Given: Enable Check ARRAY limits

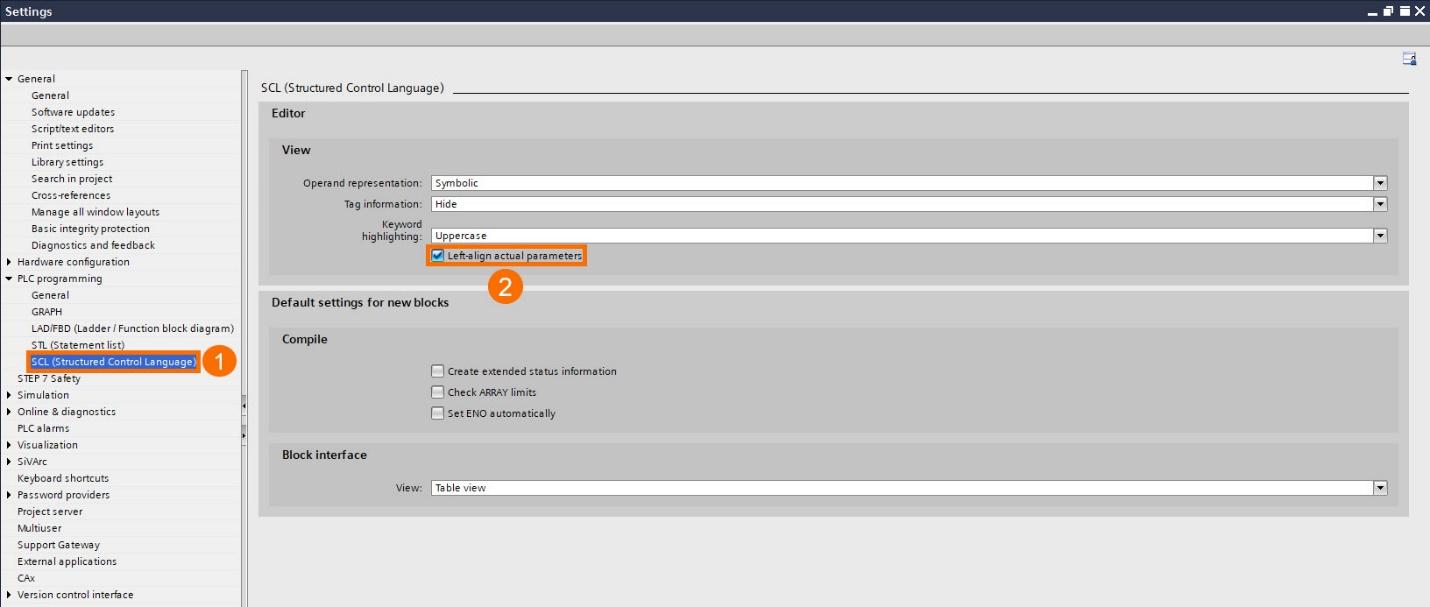Looking at the screenshot, I should point(437,392).
